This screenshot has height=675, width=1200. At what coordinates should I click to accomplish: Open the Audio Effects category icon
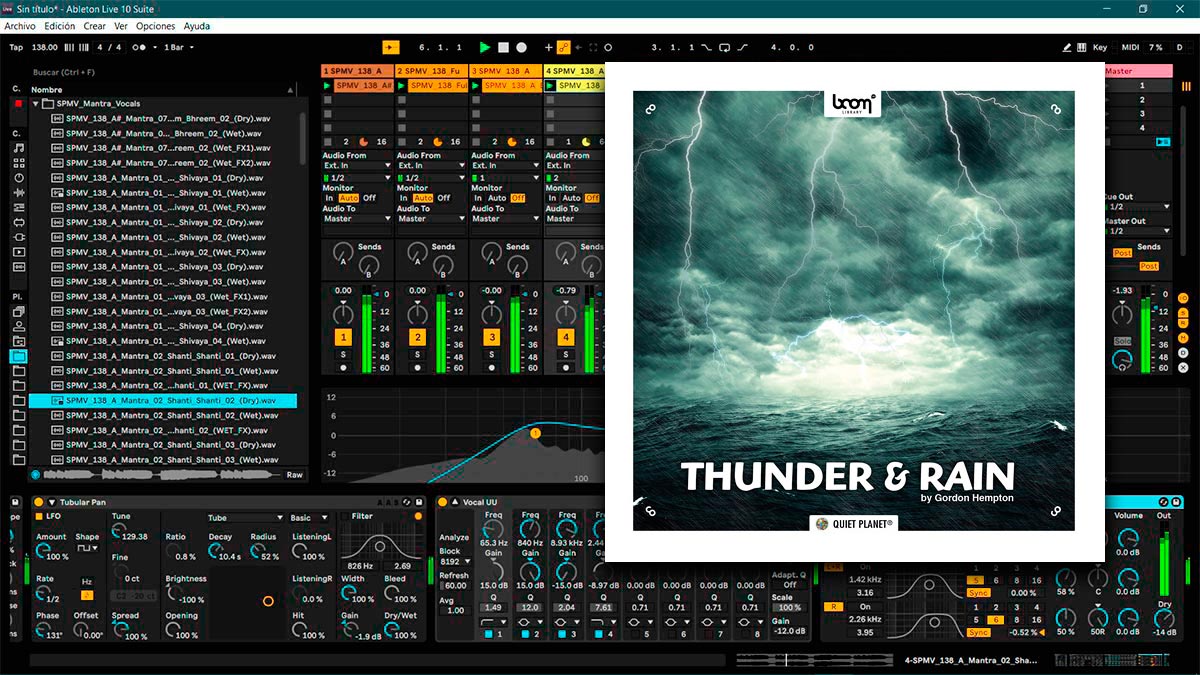coord(19,193)
